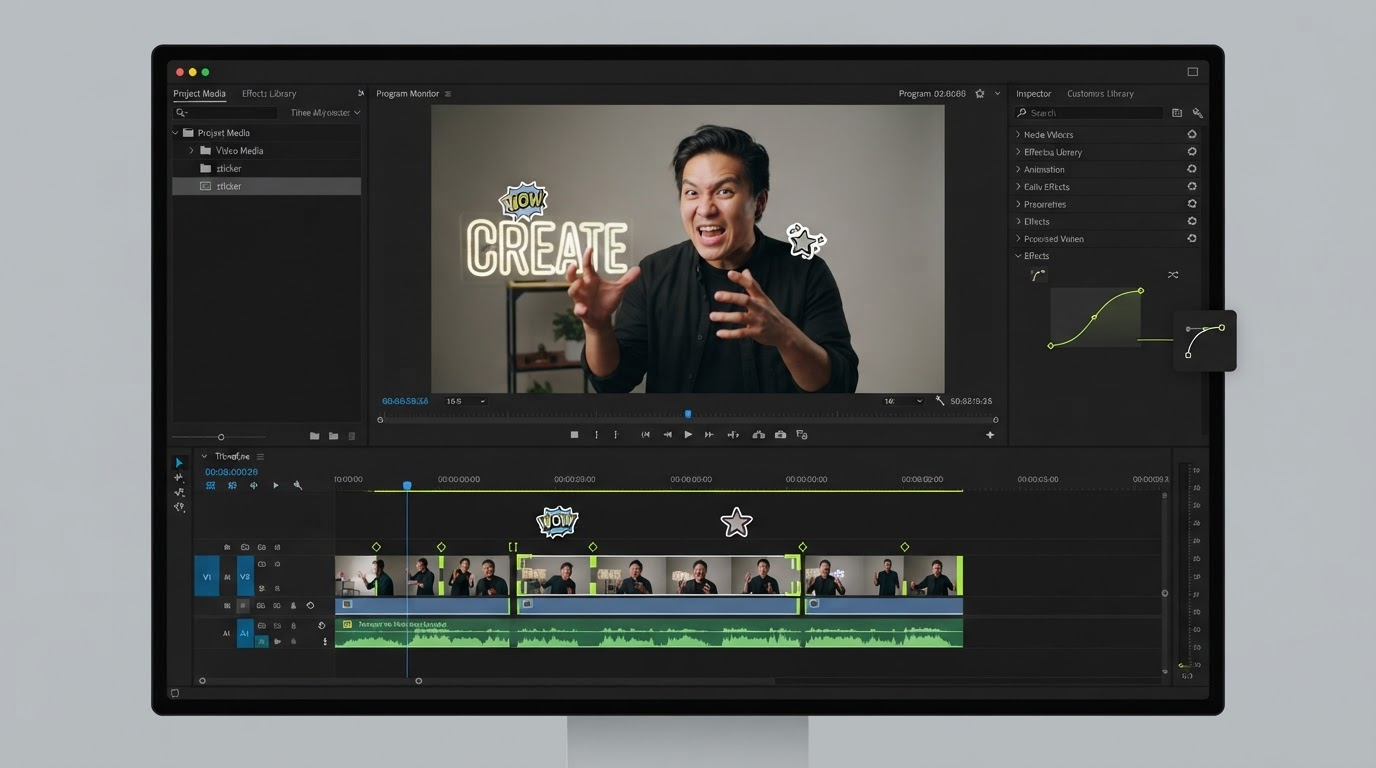Viewport: 1376px width, 768px height.
Task: Adjust the Project panel thumbnail size slider
Action: click(x=221, y=437)
